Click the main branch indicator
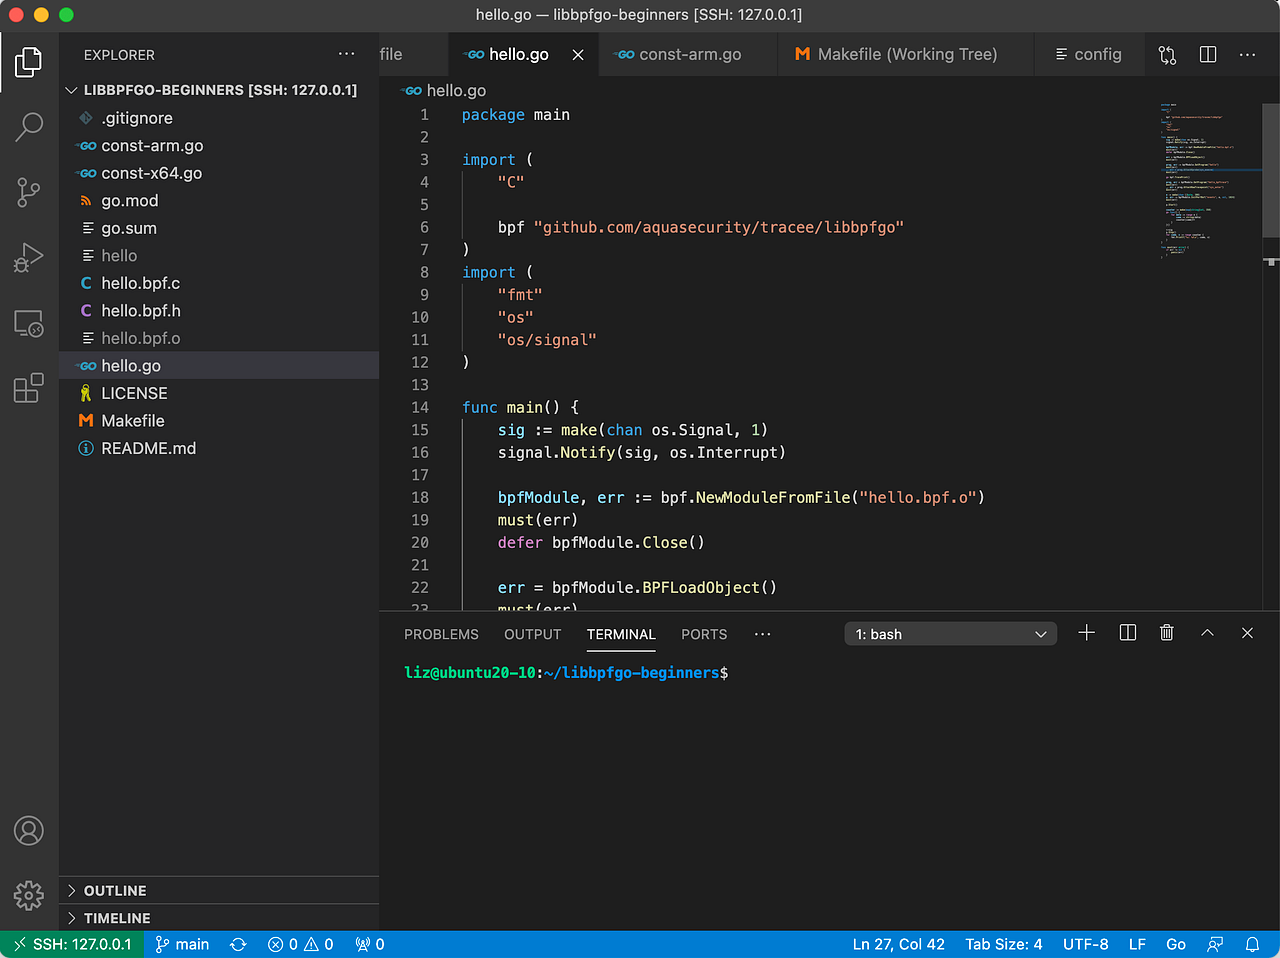 (182, 943)
